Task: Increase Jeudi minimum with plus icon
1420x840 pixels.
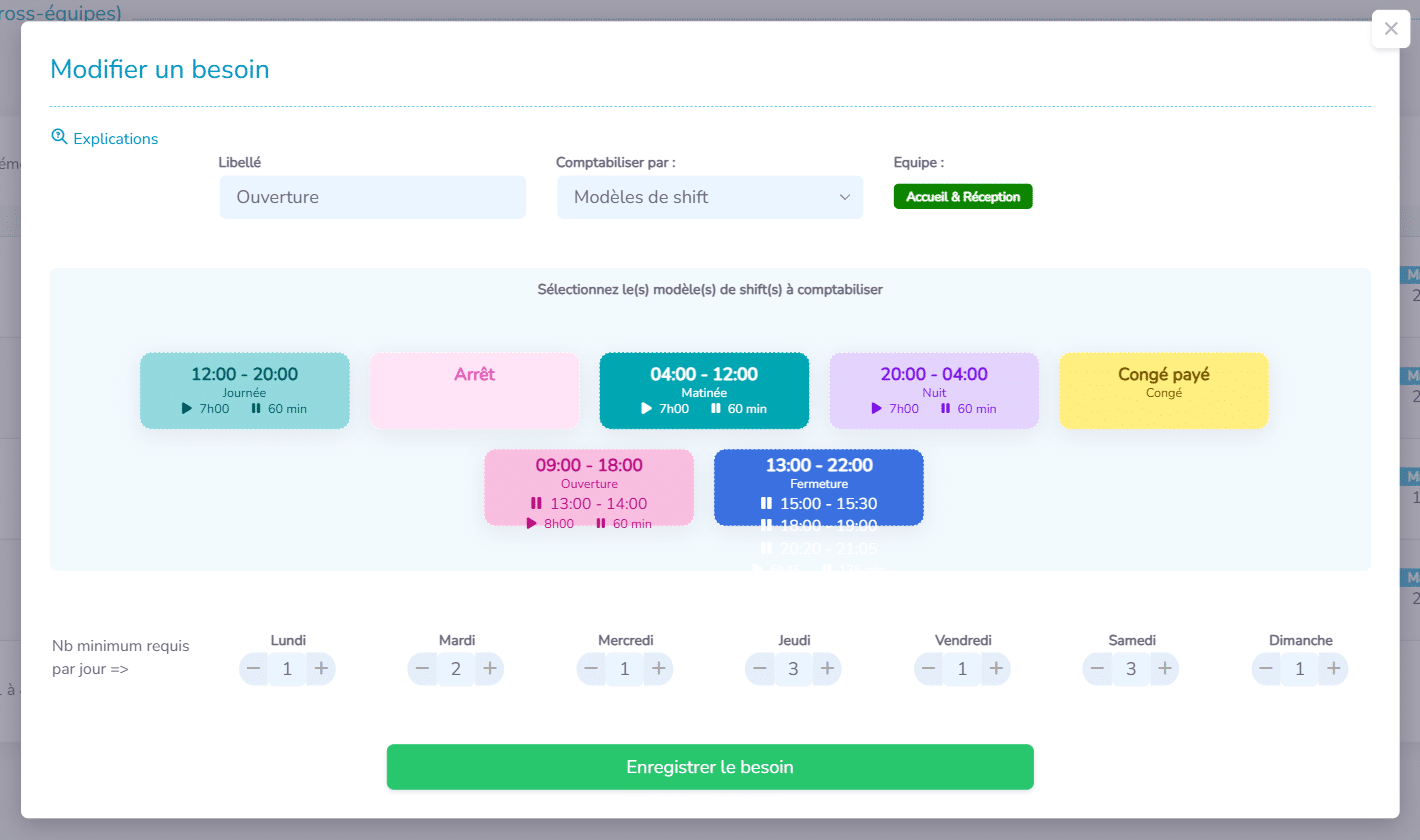Action: [x=827, y=669]
